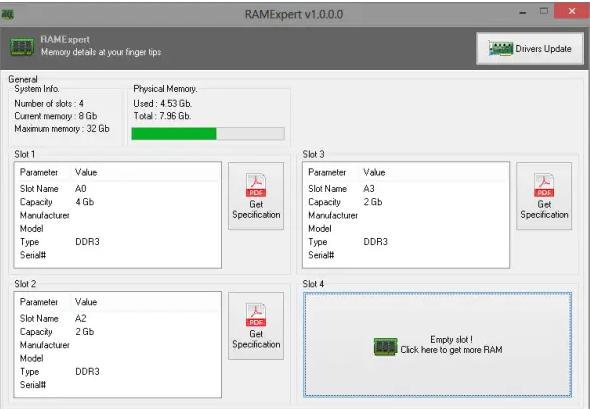The width and height of the screenshot is (590, 409).
Task: Select Slot 3 Manufacturer row
Action: point(406,216)
